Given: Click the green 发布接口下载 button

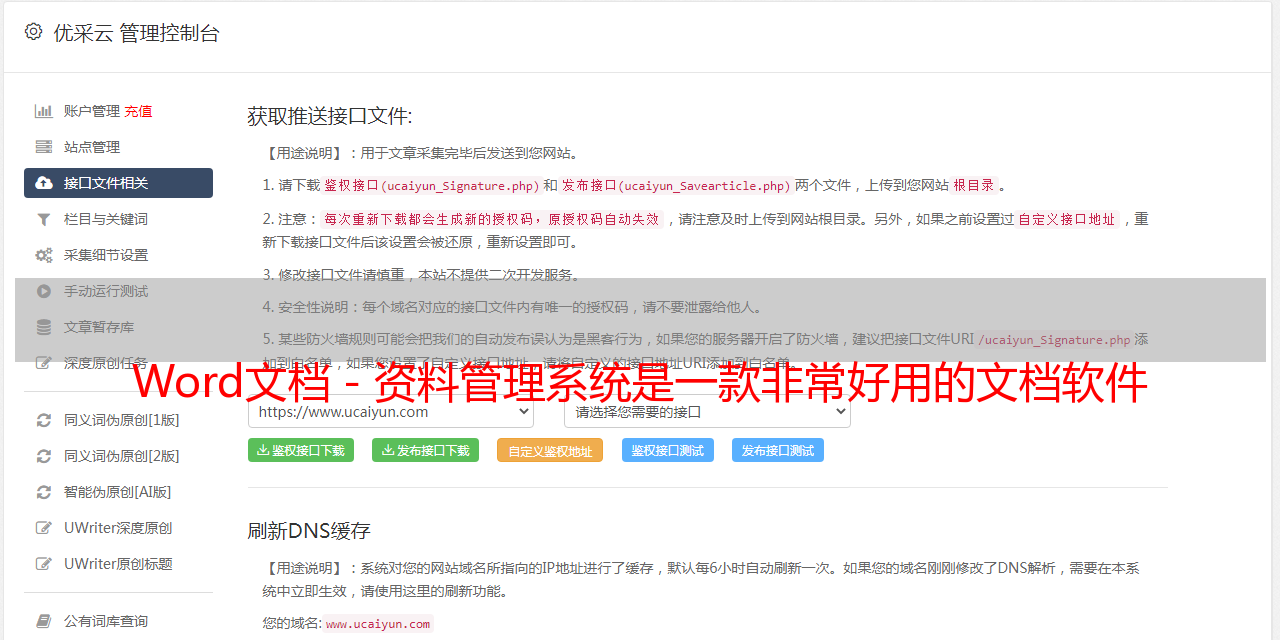Looking at the screenshot, I should [x=425, y=450].
